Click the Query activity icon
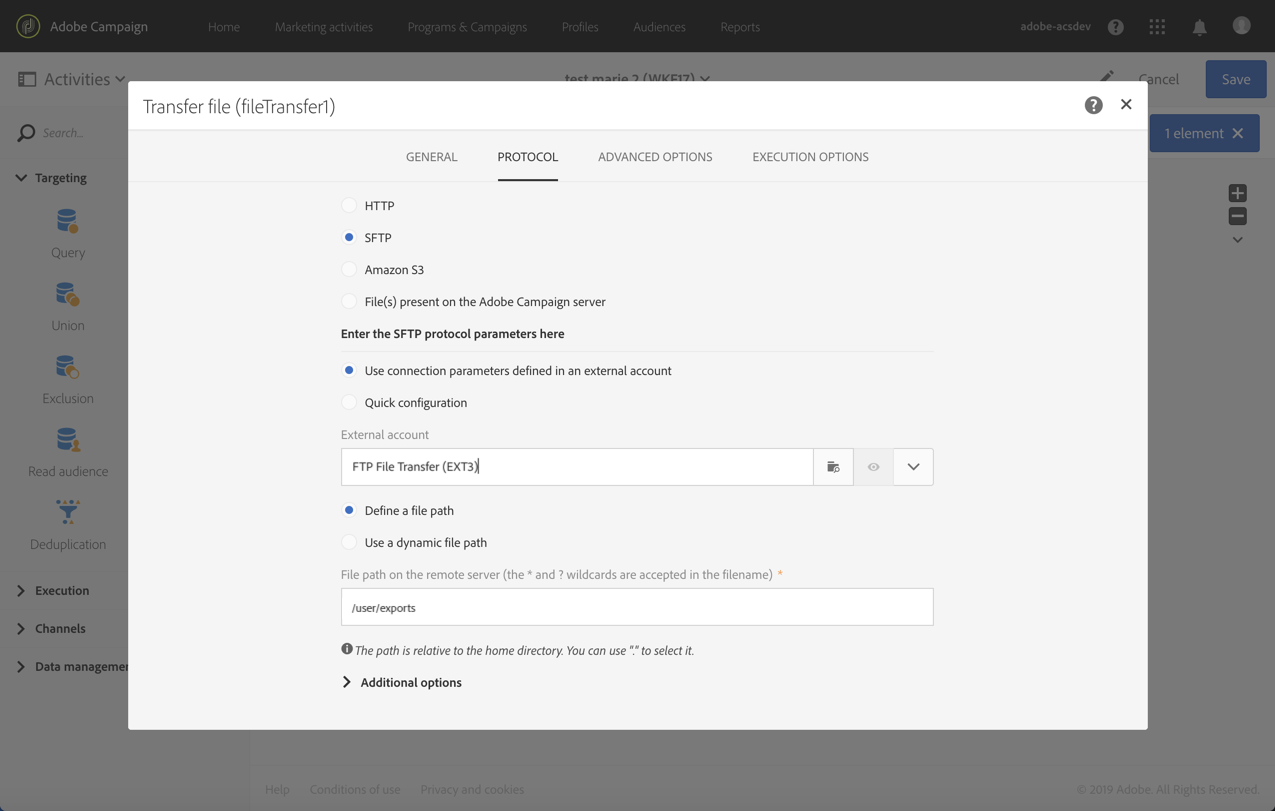The height and width of the screenshot is (811, 1275). tap(68, 221)
